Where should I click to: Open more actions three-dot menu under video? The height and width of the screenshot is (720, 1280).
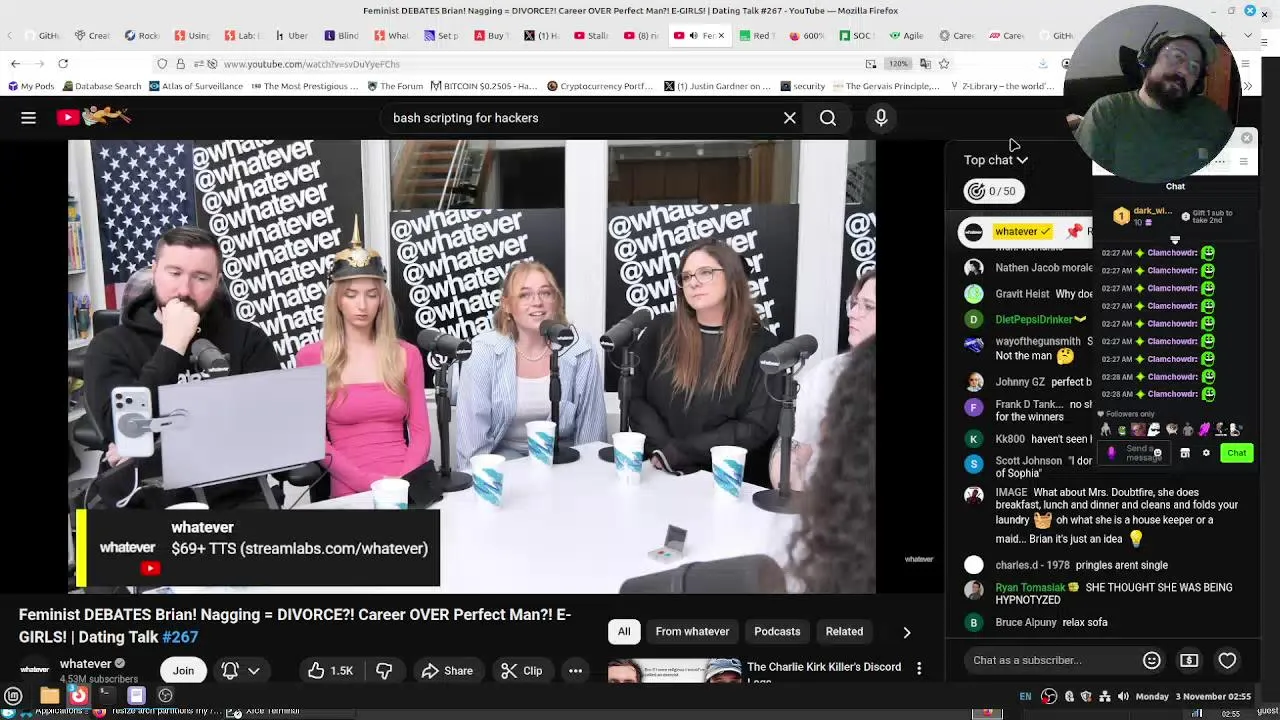(x=575, y=671)
